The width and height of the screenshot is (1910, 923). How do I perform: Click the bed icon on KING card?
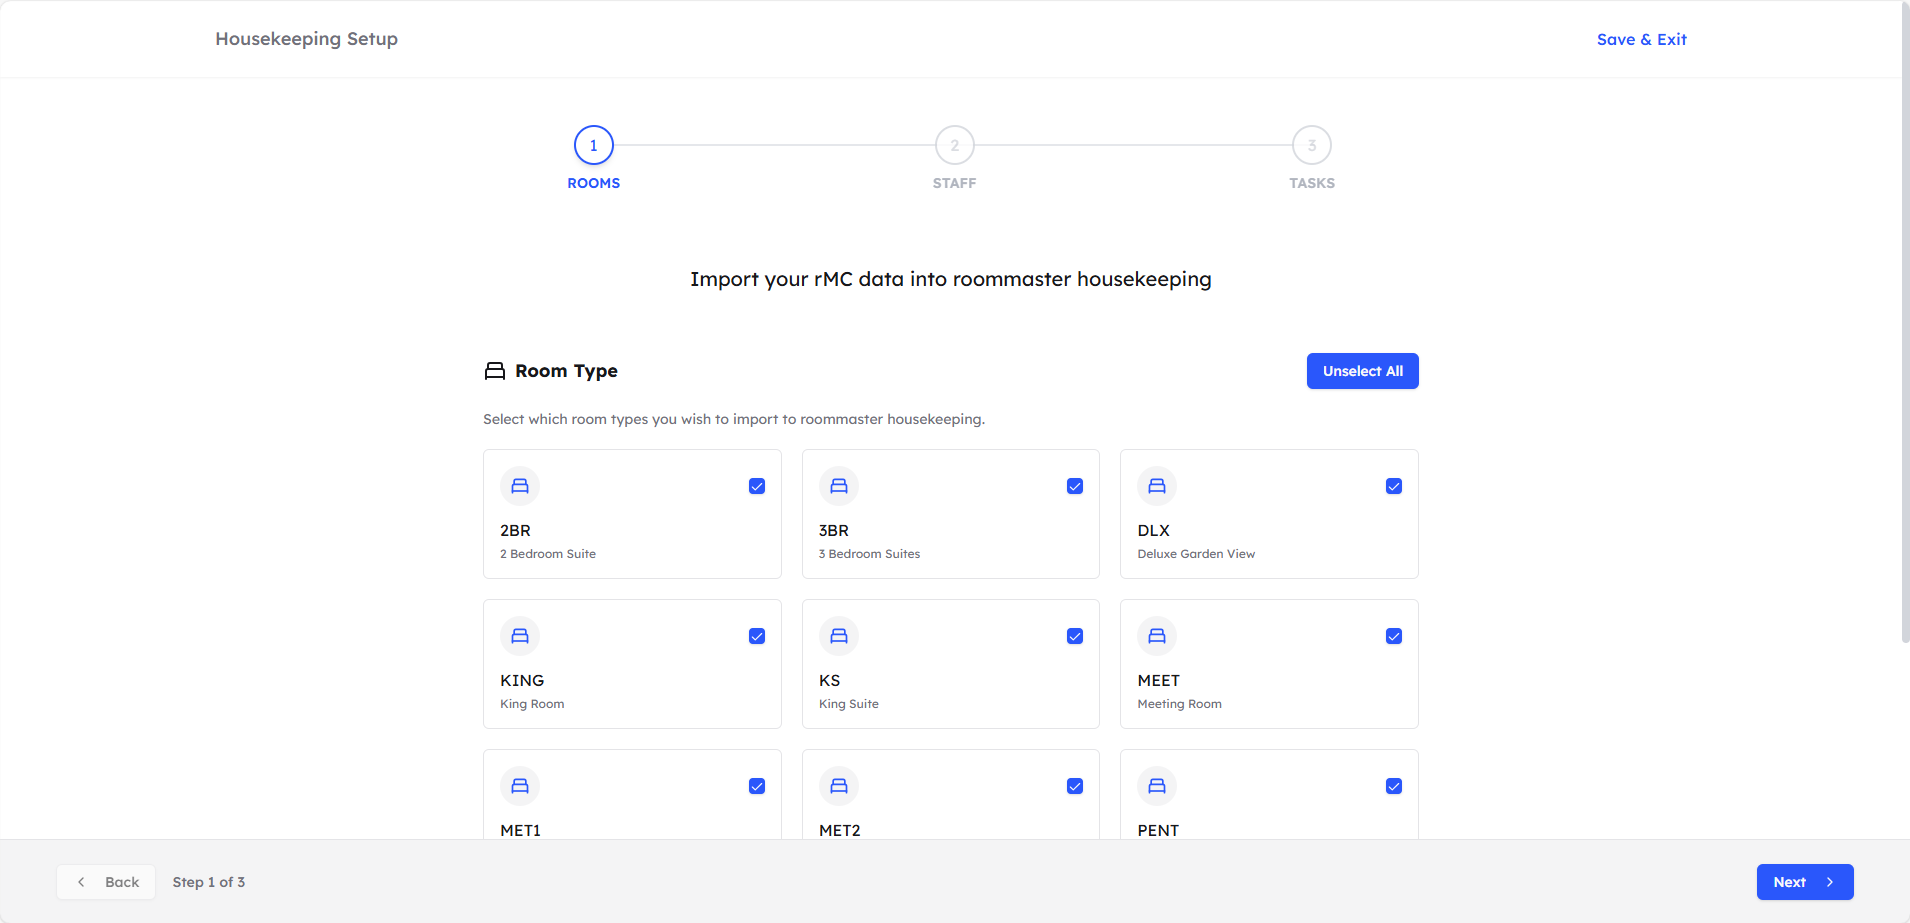[520, 636]
